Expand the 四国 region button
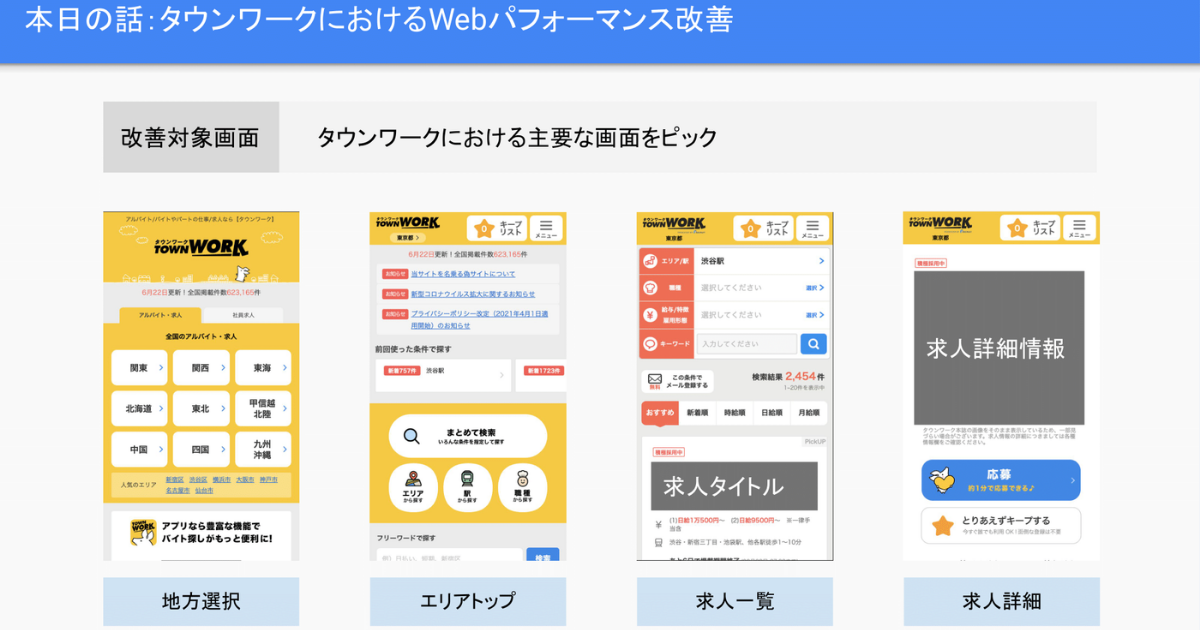Screen dimensions: 1200x630 pyautogui.click(x=201, y=450)
